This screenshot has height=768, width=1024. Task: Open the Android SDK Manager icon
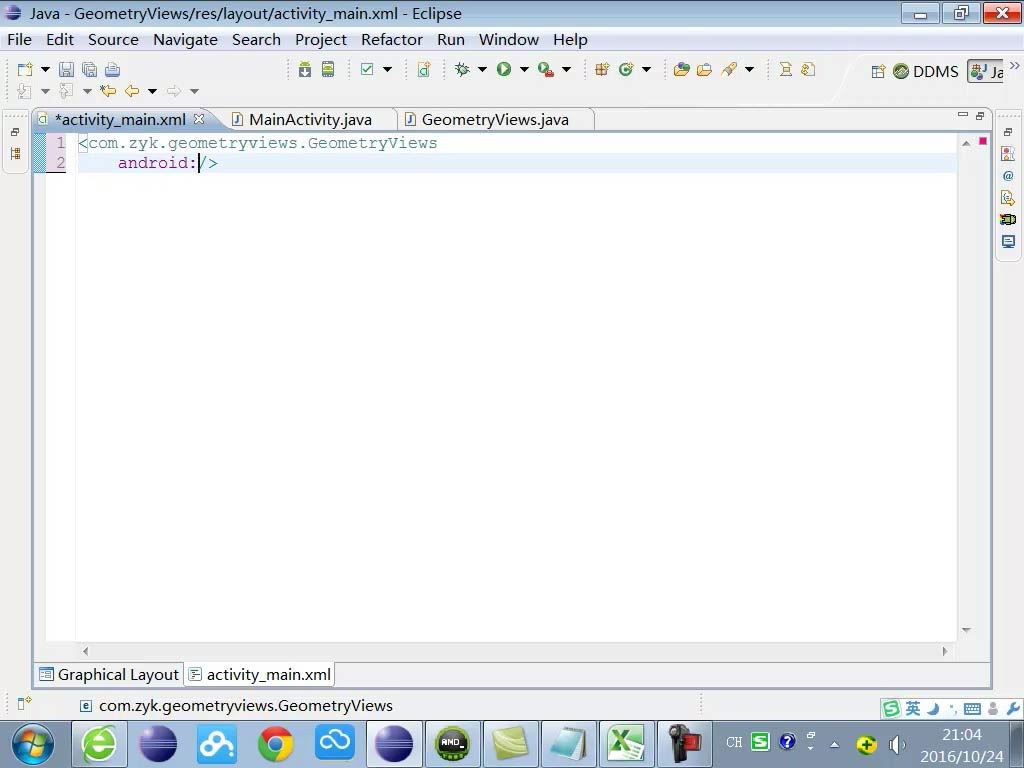tap(305, 70)
